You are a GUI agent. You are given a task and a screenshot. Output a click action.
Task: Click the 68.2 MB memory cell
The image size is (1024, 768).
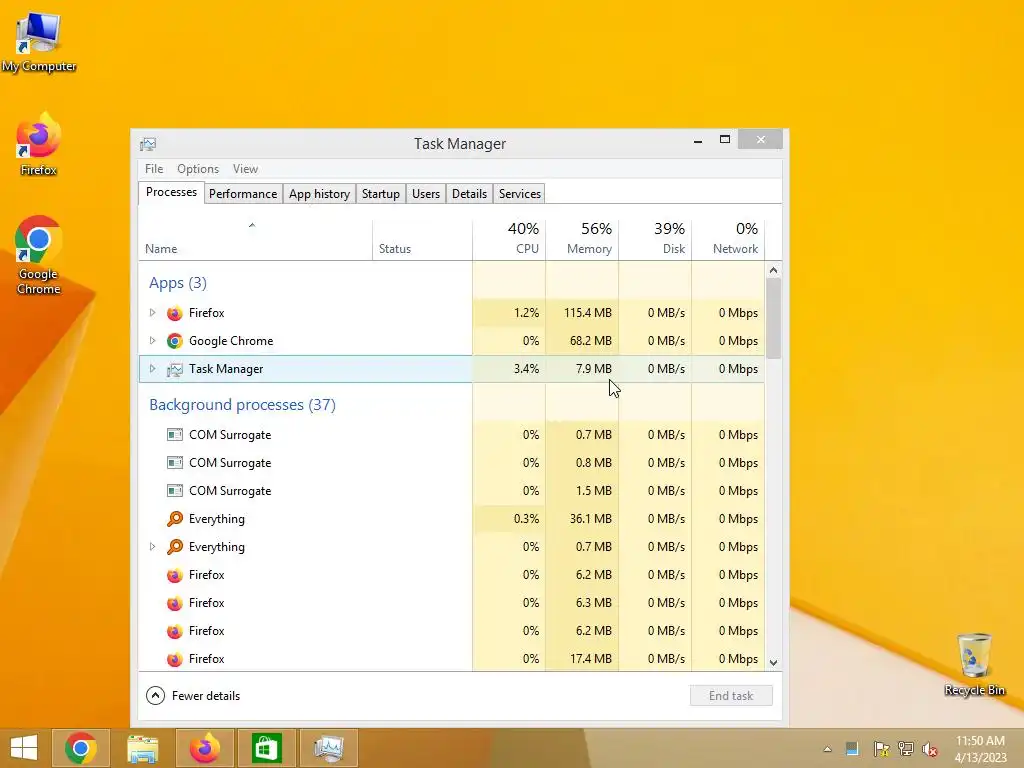tap(582, 341)
